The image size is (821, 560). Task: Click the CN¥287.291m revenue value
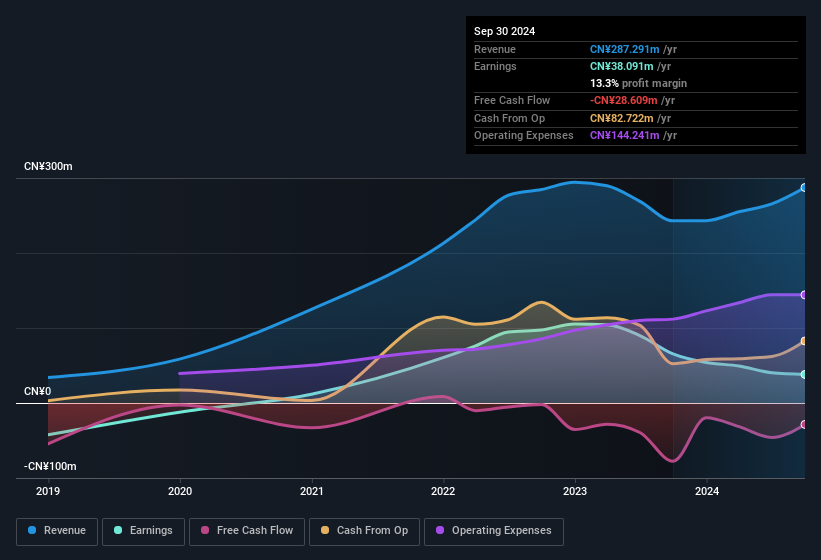point(625,49)
